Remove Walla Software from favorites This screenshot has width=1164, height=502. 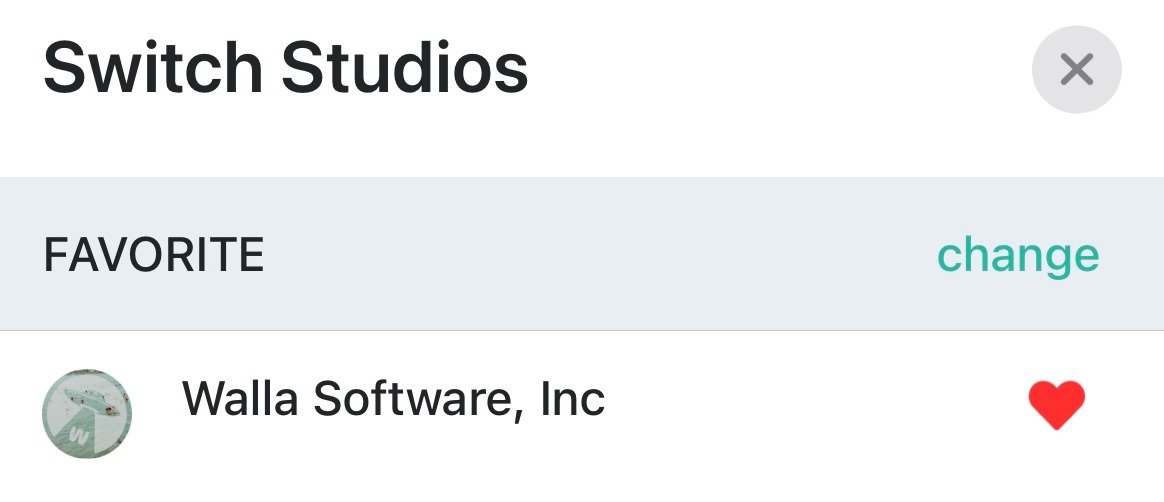pos(1056,406)
